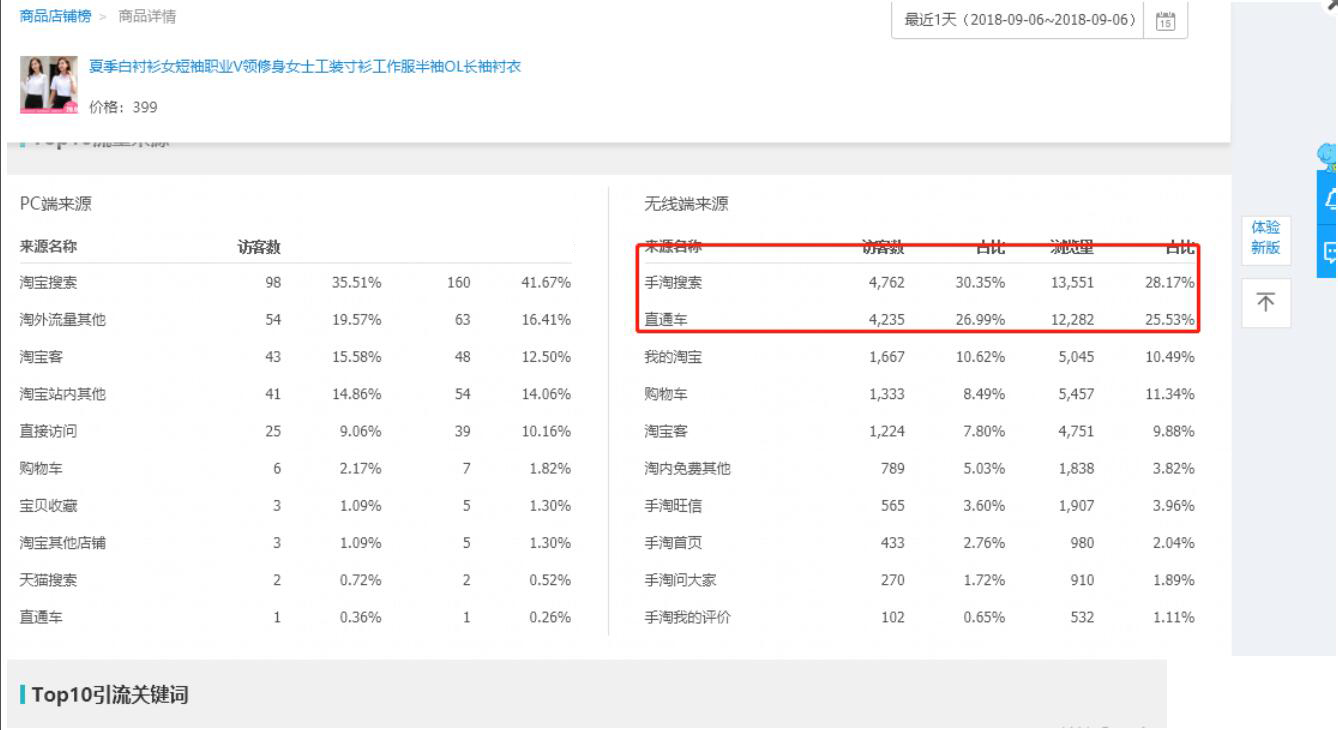Click the edit pencil icon at top right
This screenshot has height=730, width=1338.
pyautogui.click(x=1330, y=7)
